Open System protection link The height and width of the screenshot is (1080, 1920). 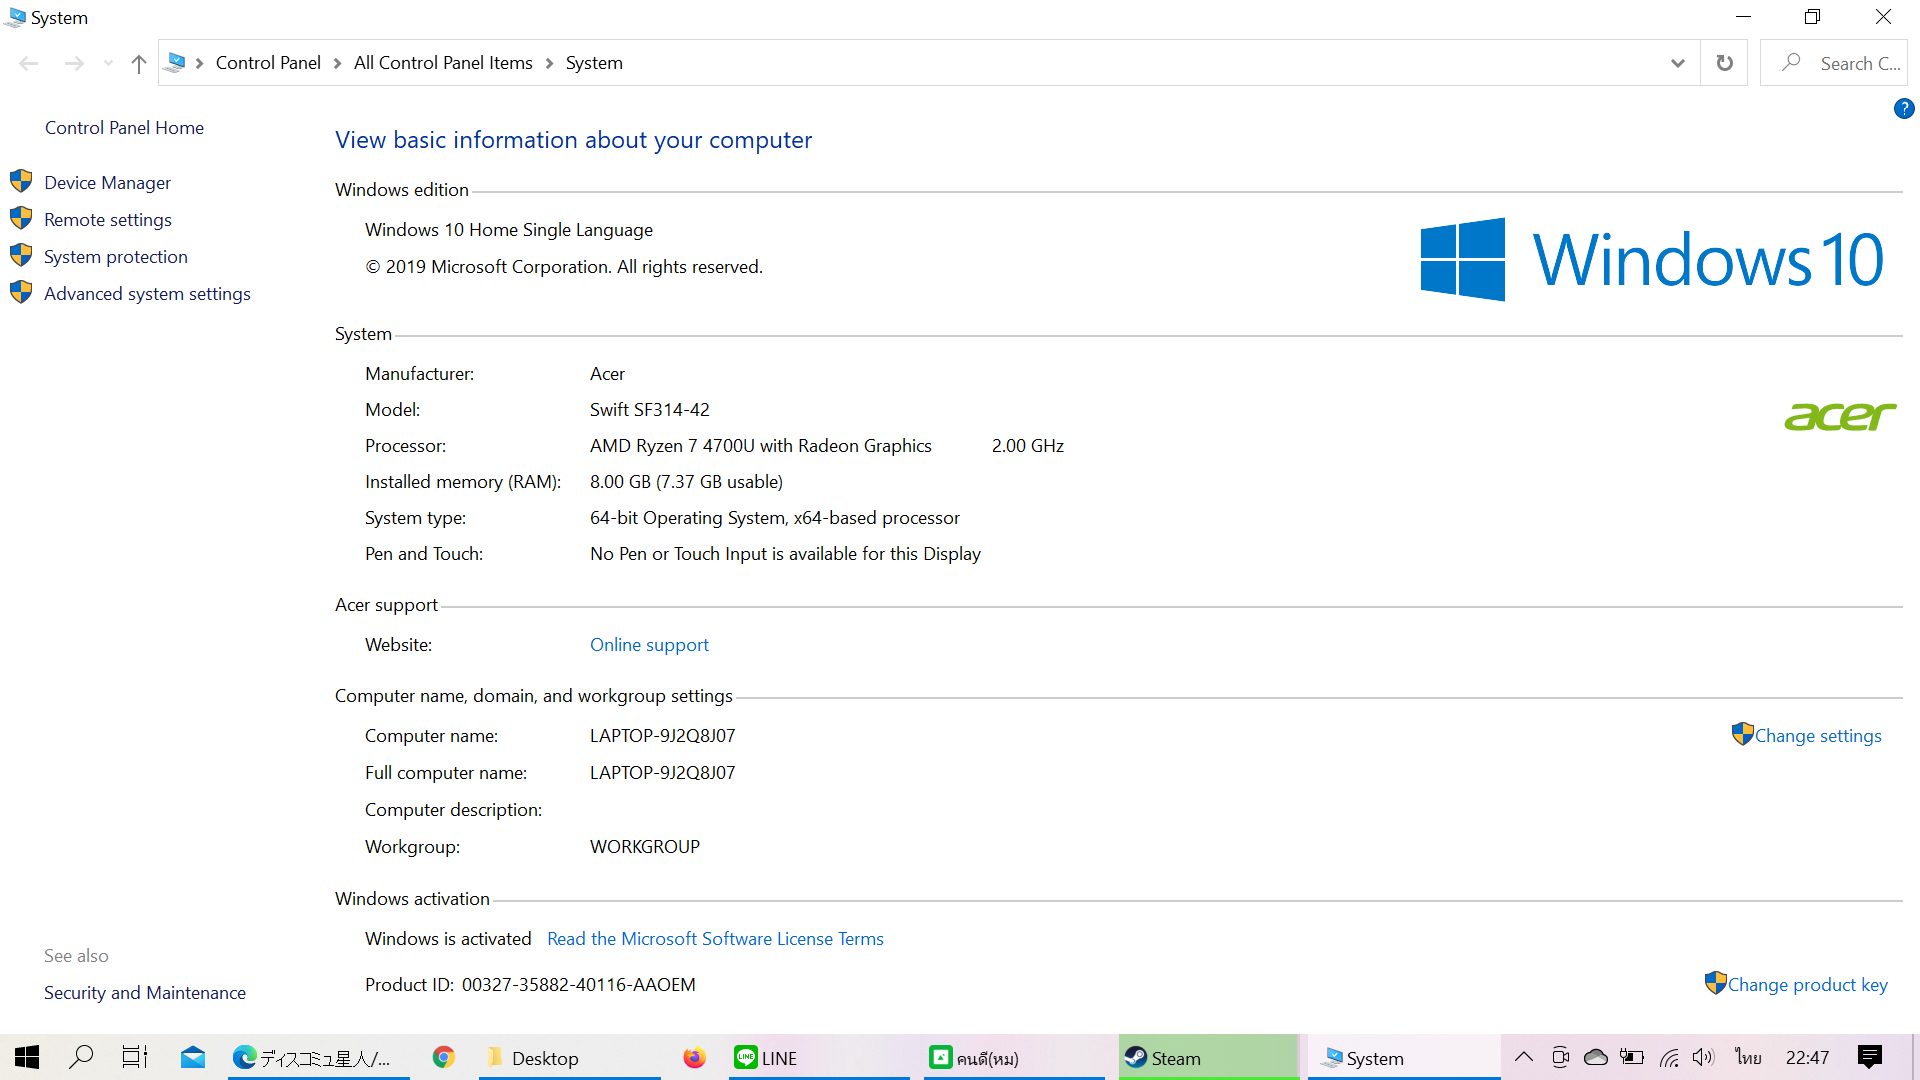click(115, 256)
